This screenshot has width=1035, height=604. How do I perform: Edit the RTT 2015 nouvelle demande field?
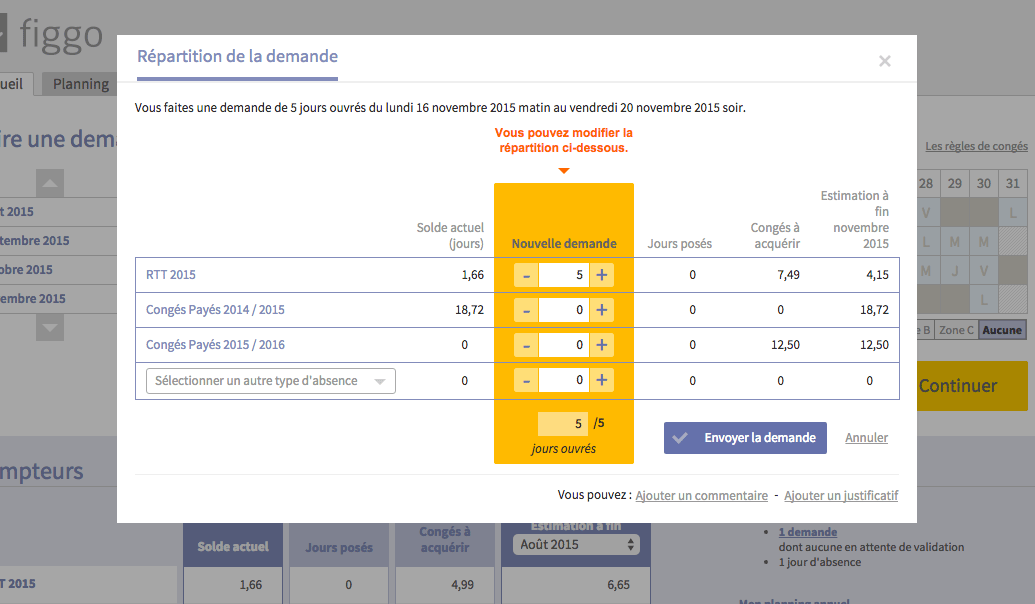(564, 275)
